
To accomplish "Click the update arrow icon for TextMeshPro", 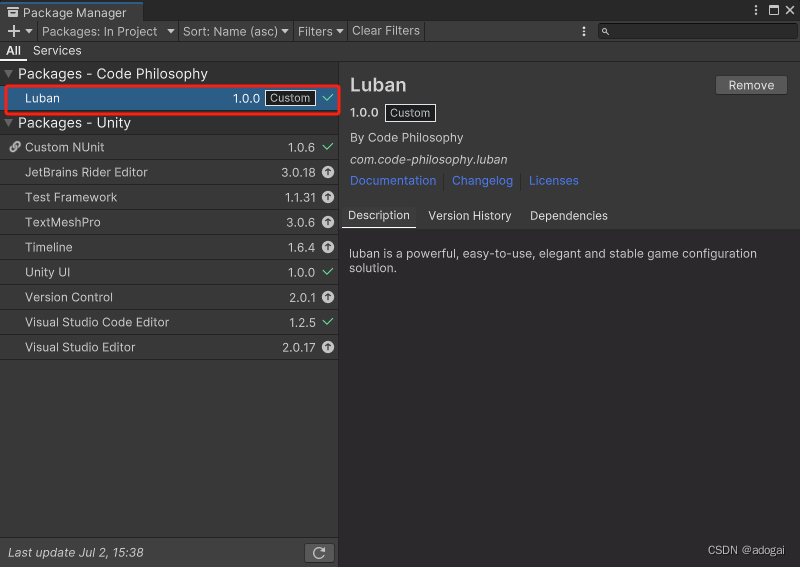I will [x=328, y=222].
